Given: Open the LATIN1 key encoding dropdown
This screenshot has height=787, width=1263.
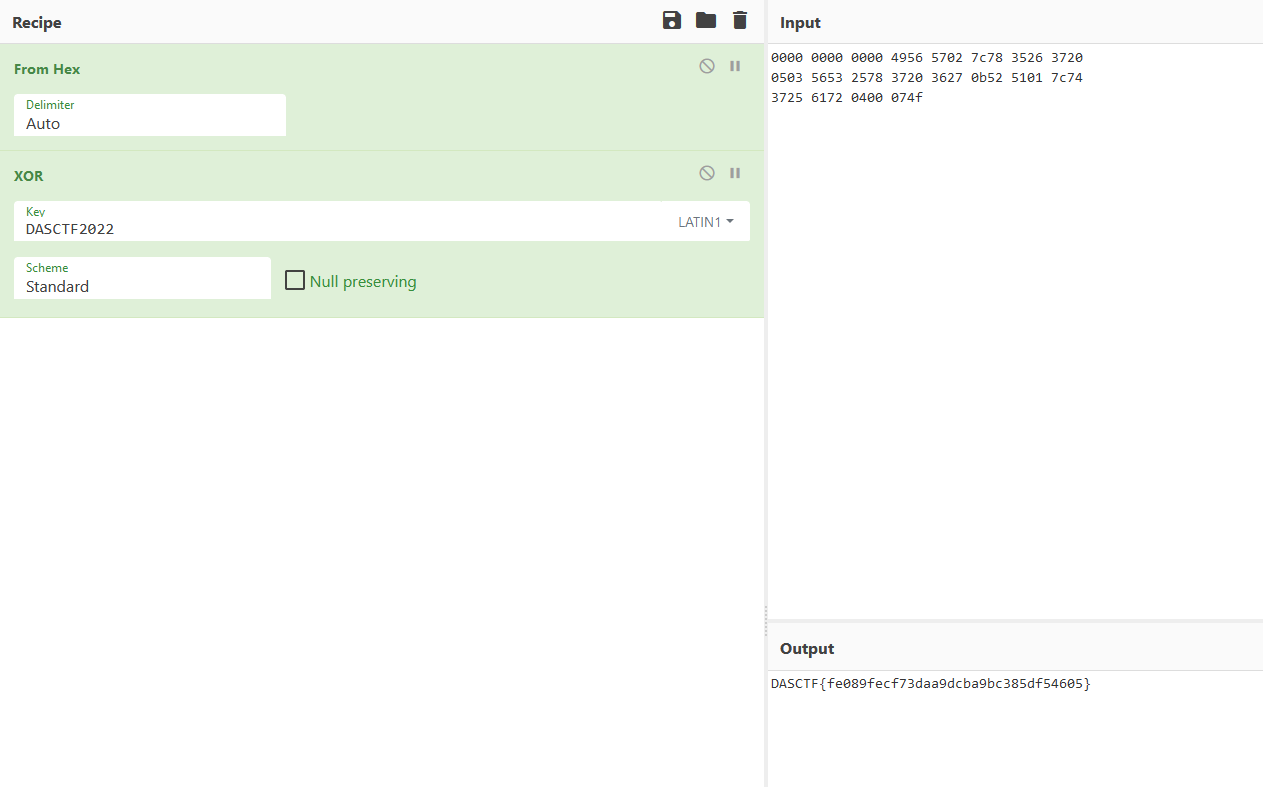Looking at the screenshot, I should click(x=706, y=222).
